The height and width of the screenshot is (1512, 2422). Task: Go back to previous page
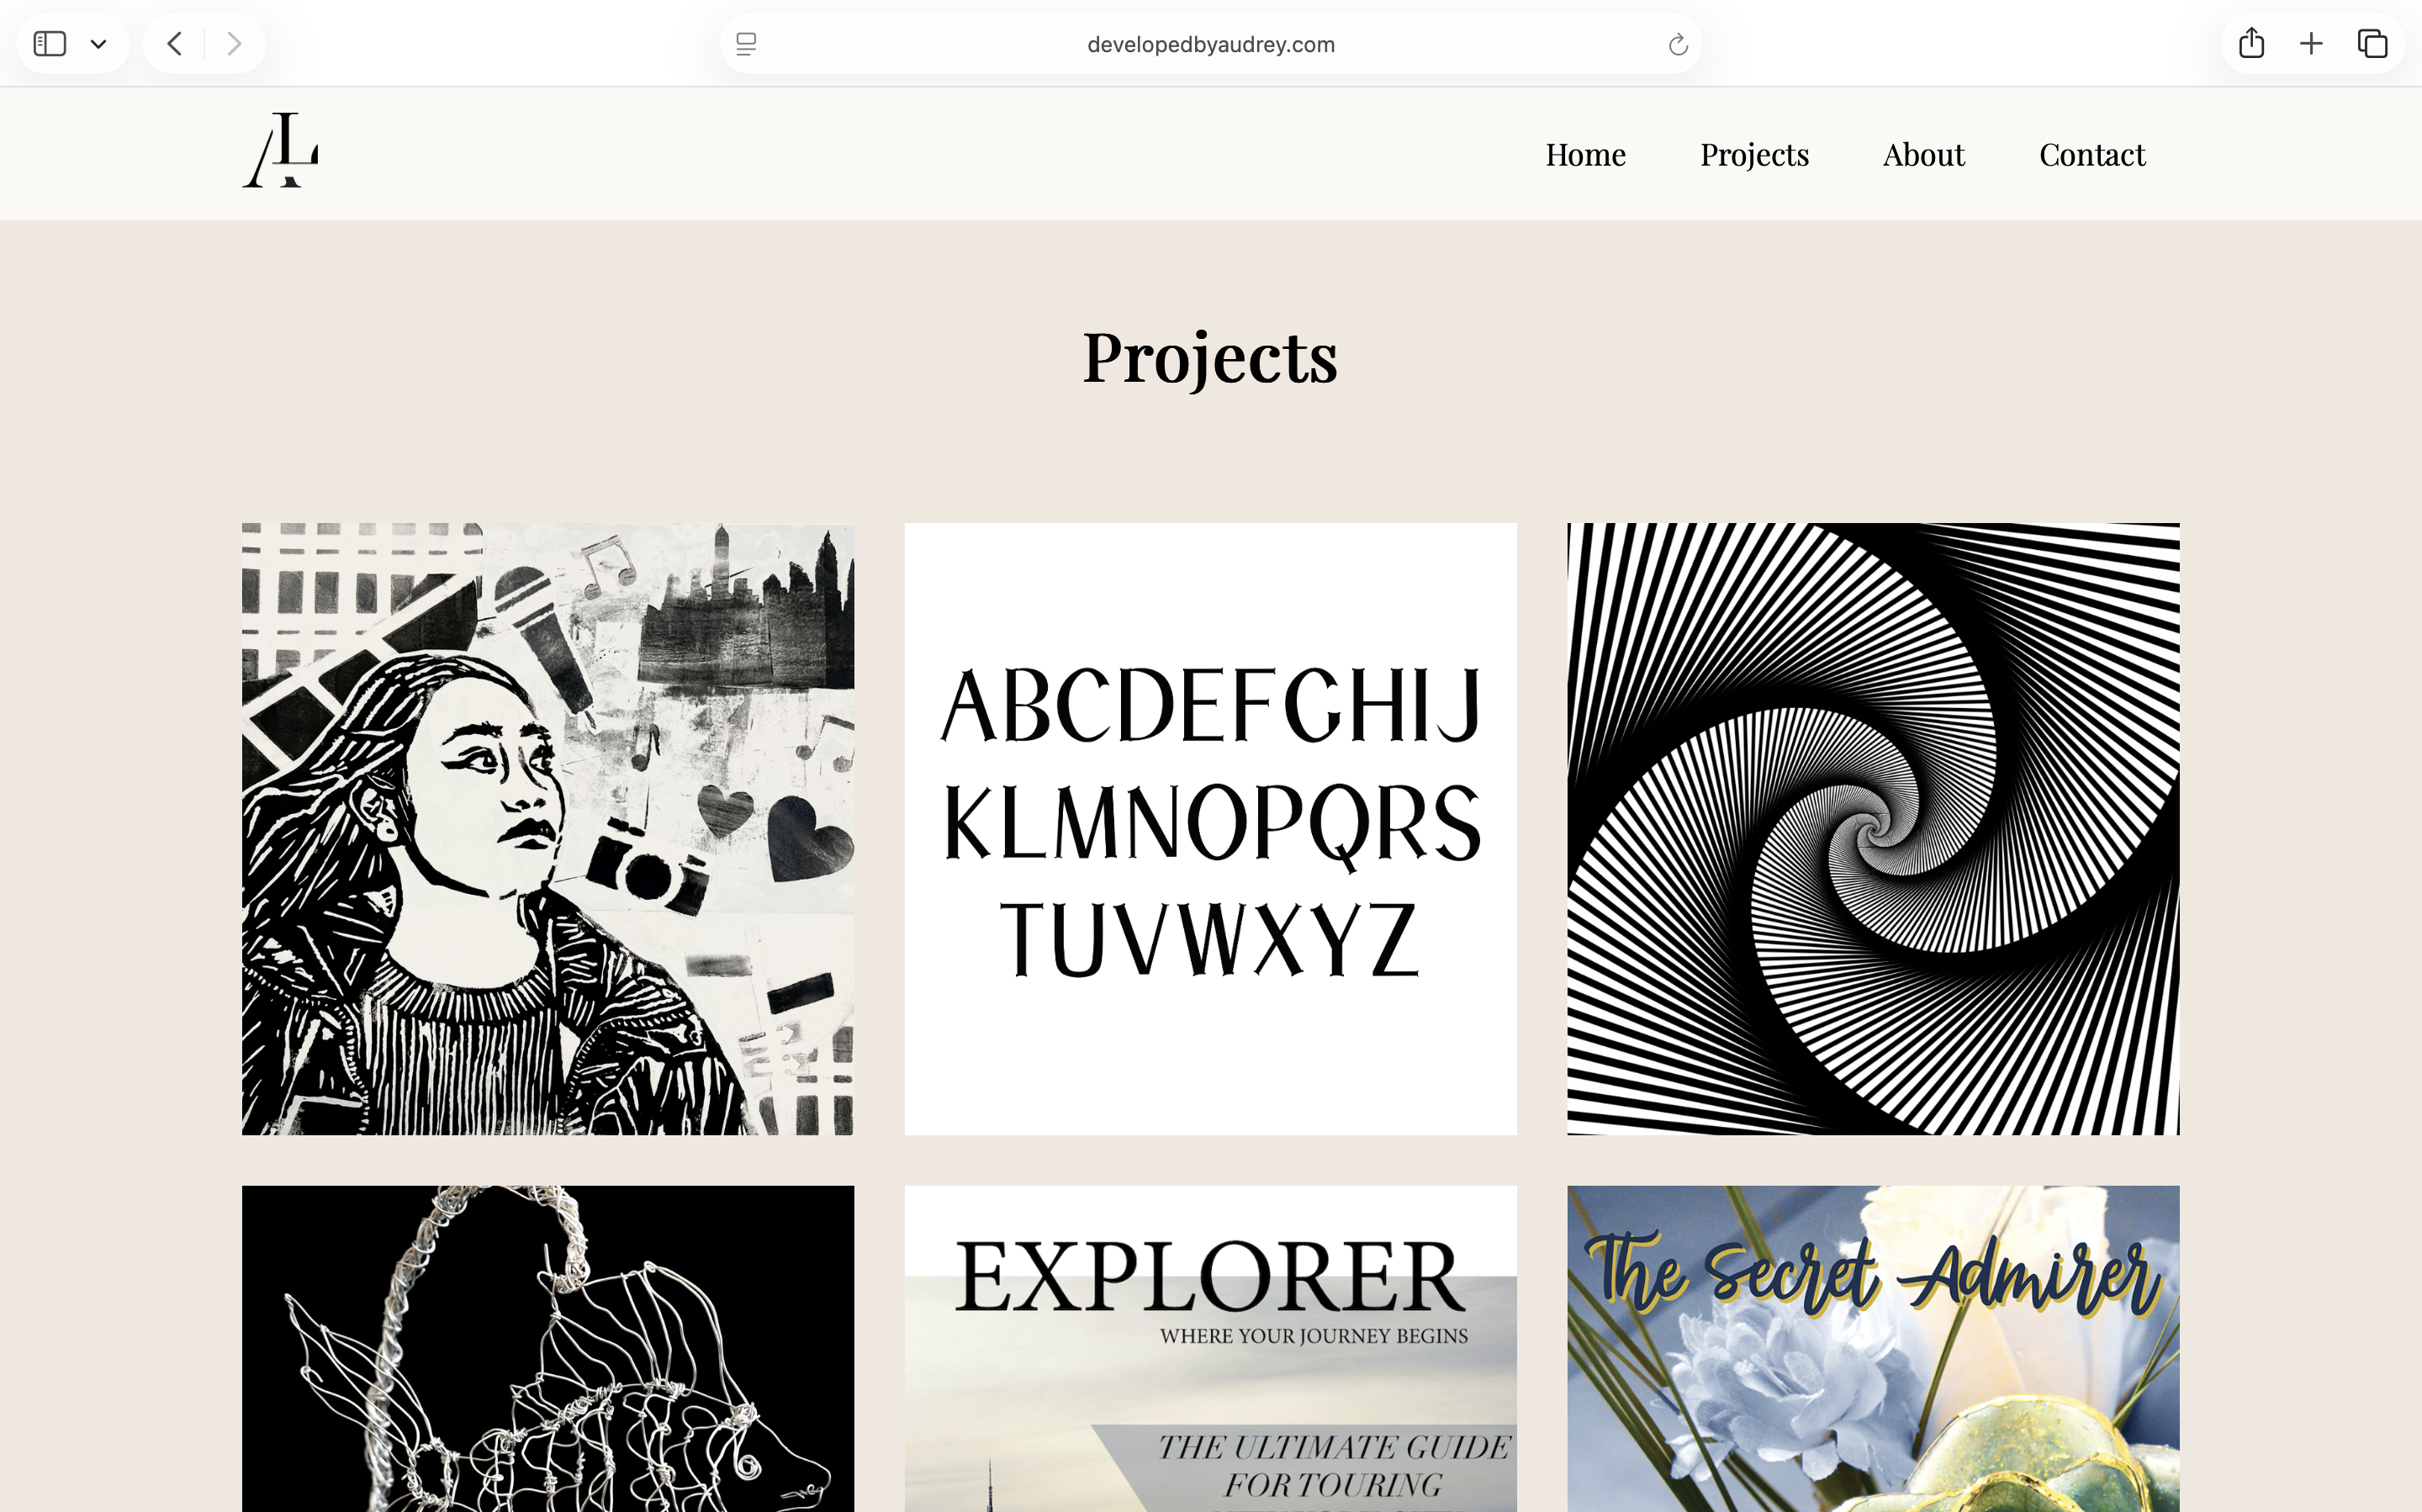tap(175, 44)
